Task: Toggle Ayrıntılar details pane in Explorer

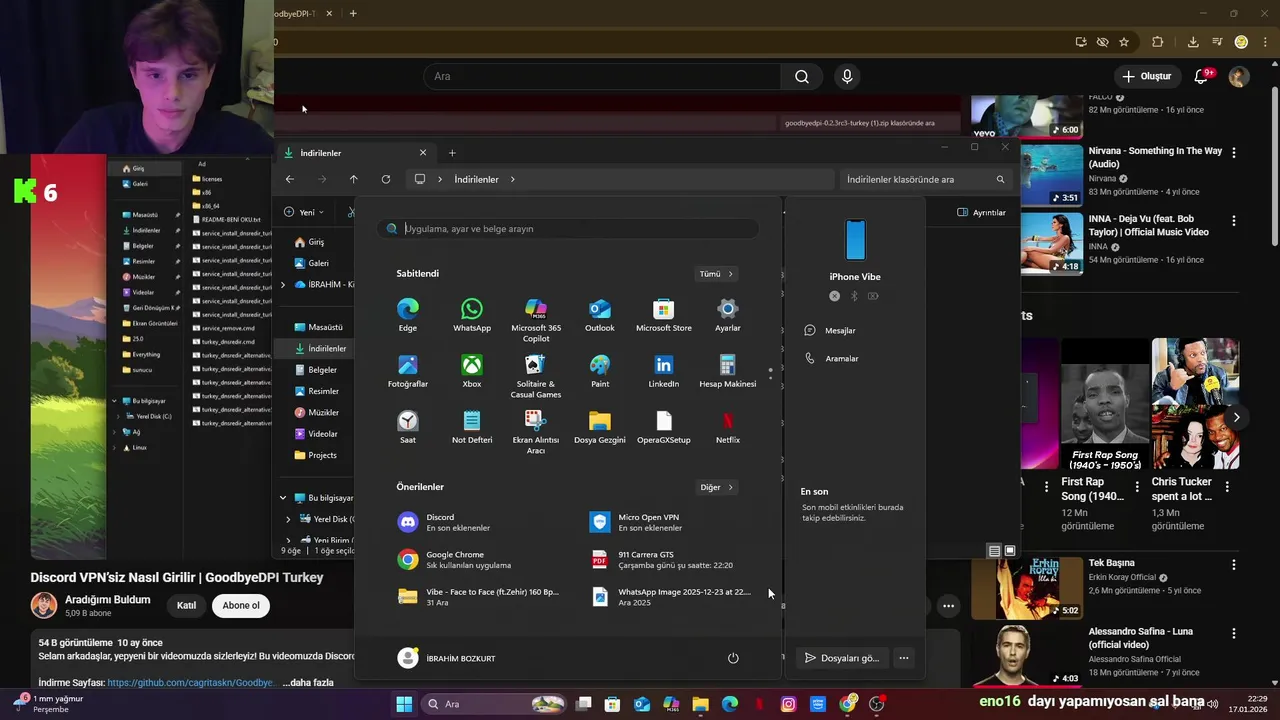Action: 981,212
